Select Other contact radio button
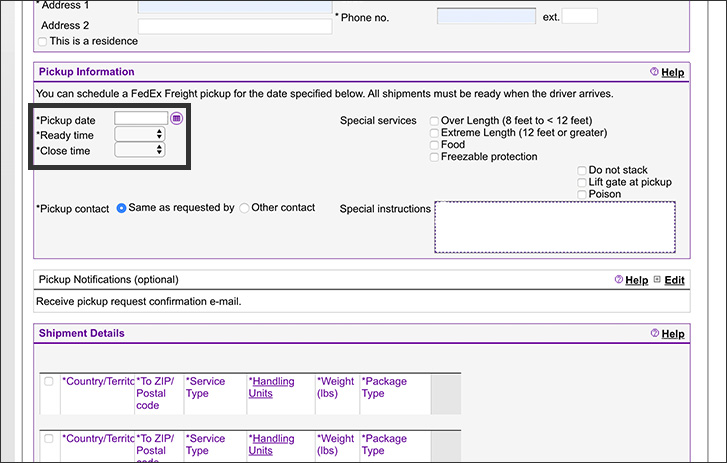This screenshot has width=727, height=463. [x=244, y=208]
